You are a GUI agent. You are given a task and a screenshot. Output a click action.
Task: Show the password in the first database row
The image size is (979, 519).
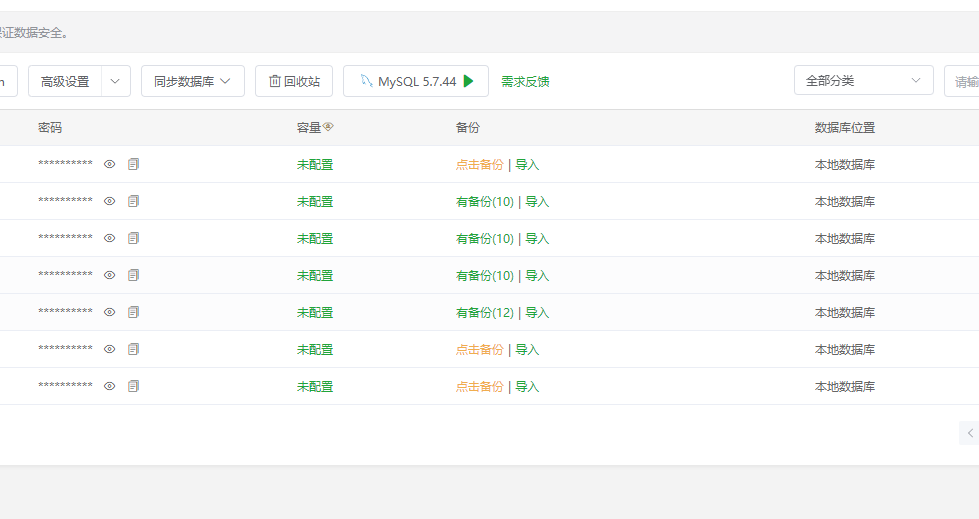click(109, 164)
